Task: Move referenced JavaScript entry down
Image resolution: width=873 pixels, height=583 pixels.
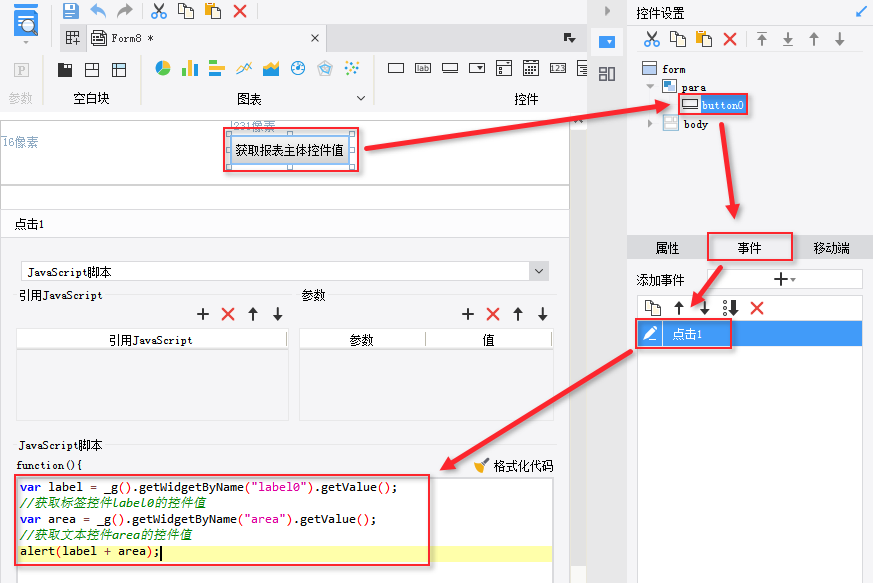Action: 278,315
